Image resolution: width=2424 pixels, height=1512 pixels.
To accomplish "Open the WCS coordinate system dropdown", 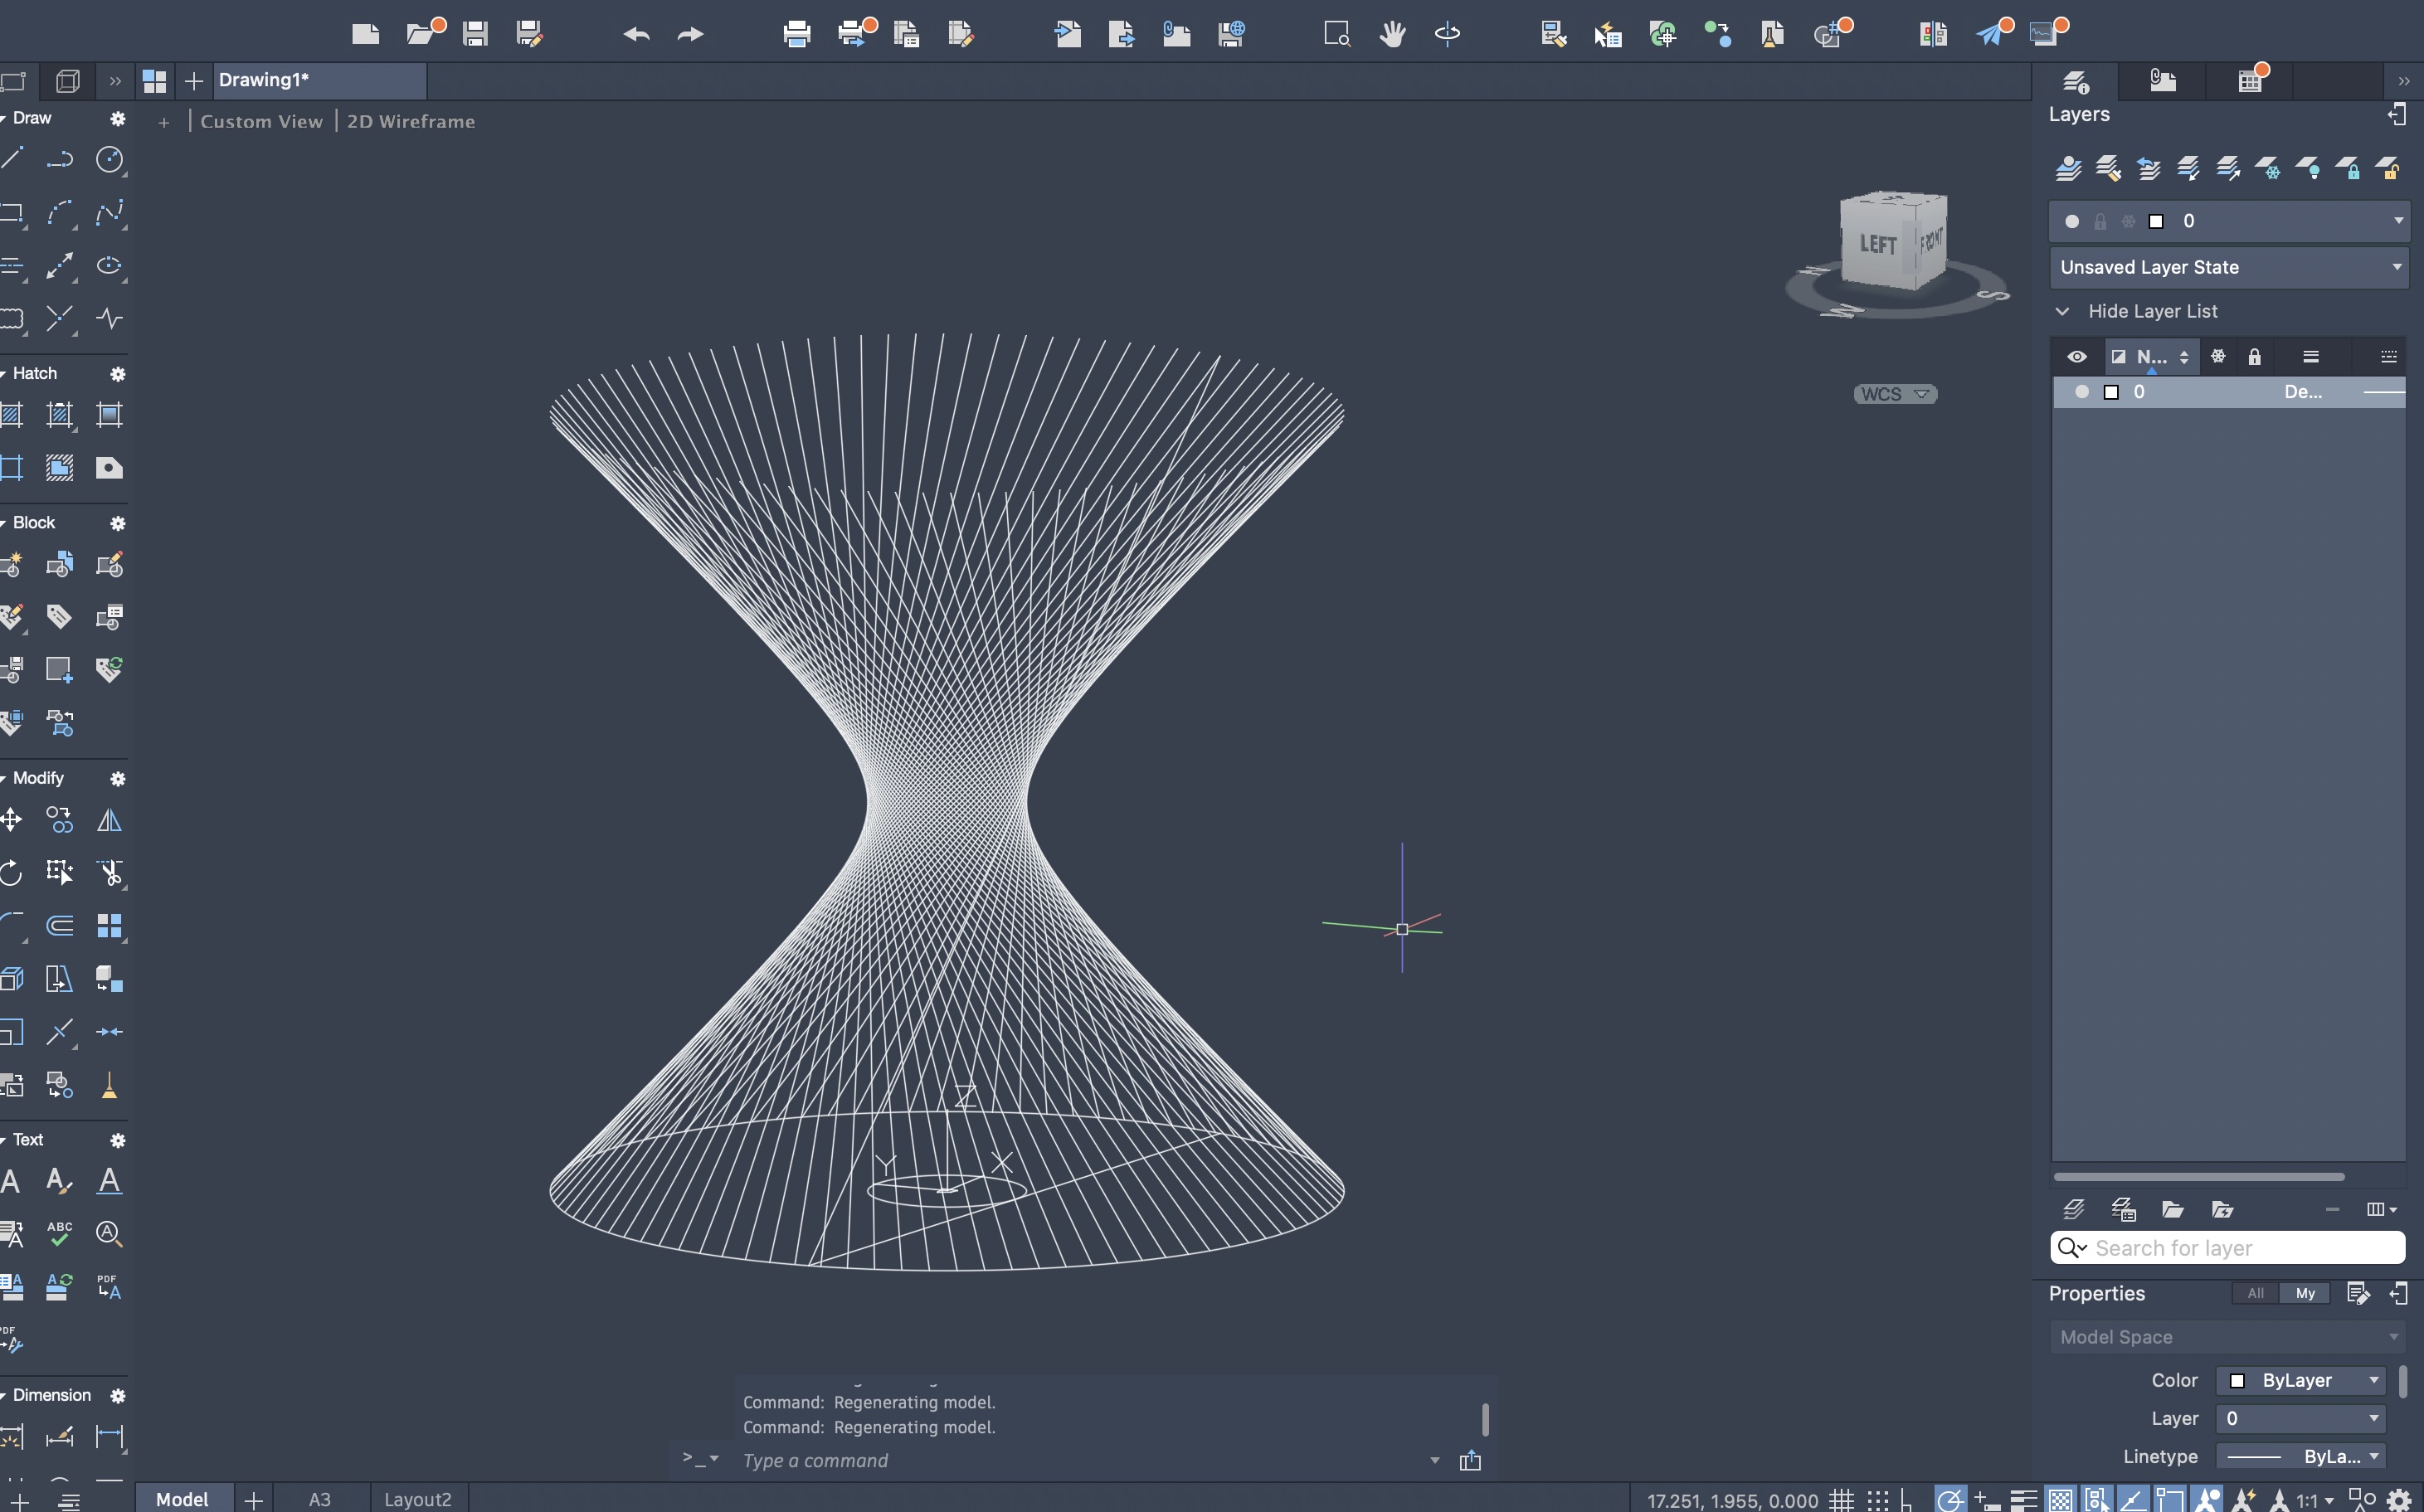I will (x=1895, y=394).
